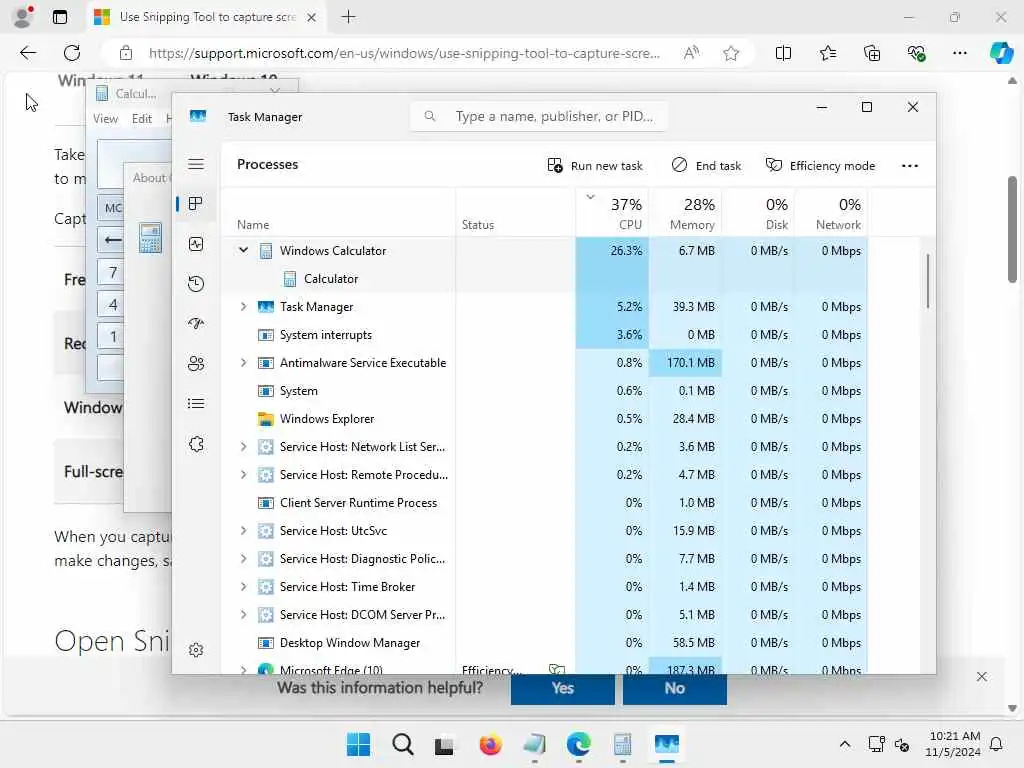This screenshot has width=1024, height=768.
Task: Open Users page icon in sidebar
Action: [196, 364]
